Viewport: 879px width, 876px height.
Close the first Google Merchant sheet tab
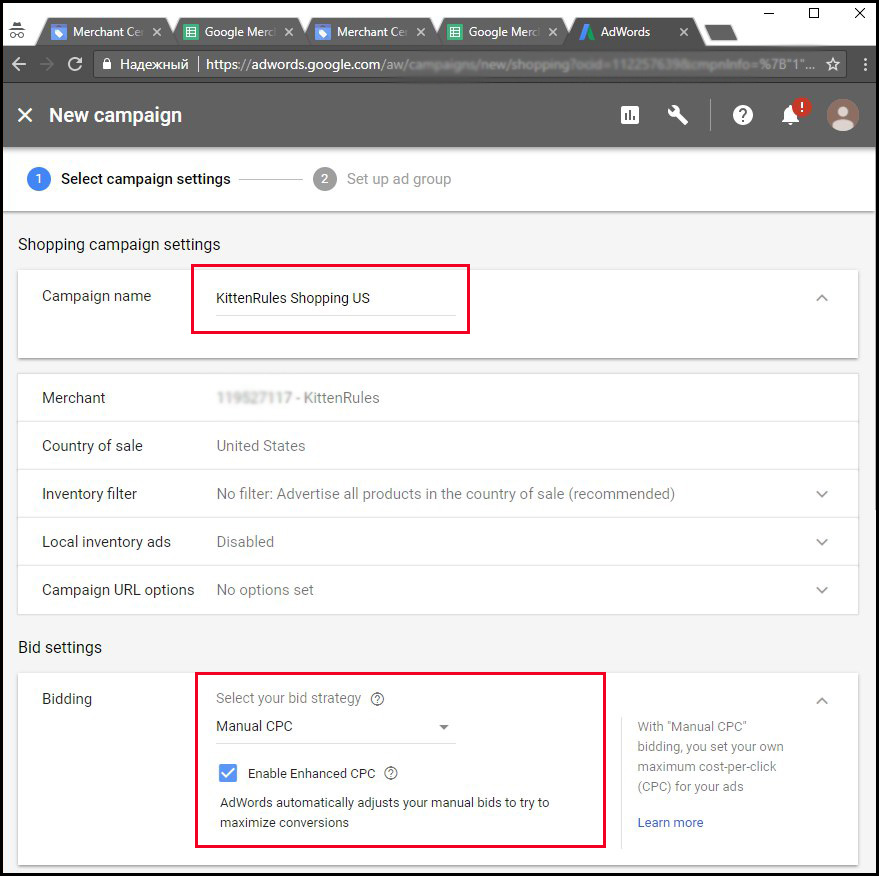tap(289, 32)
